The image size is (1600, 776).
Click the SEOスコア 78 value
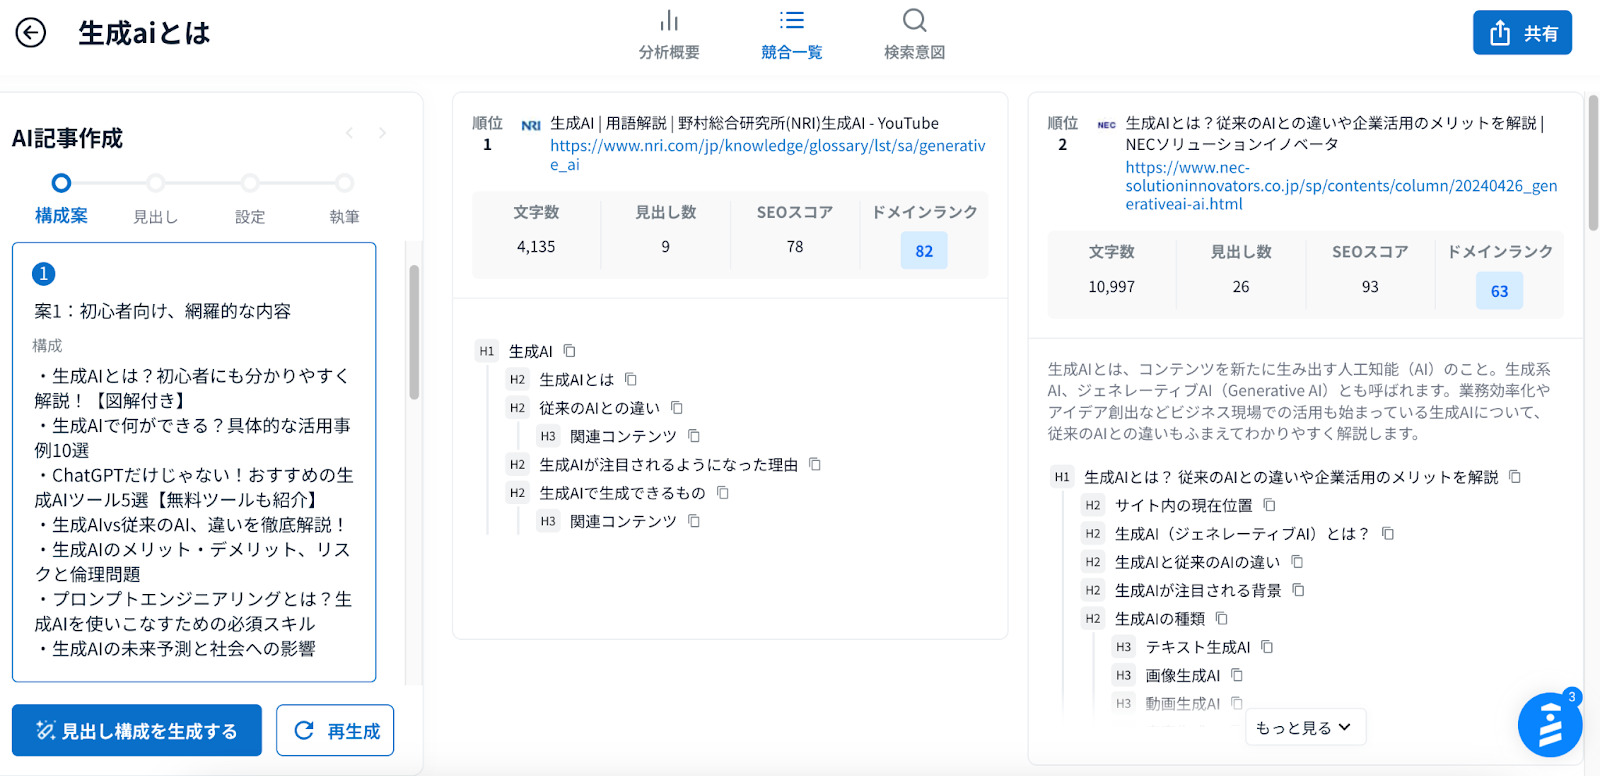795,246
